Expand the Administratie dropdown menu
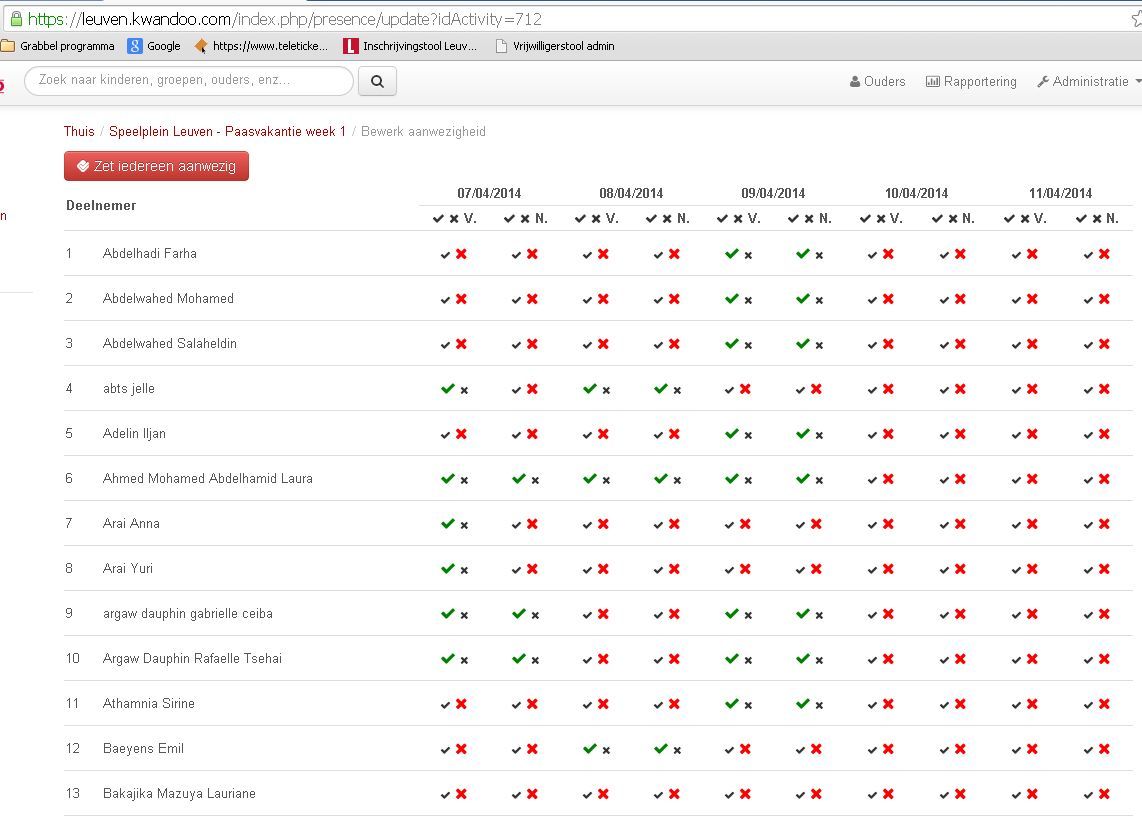The width and height of the screenshot is (1142, 816). click(1089, 82)
